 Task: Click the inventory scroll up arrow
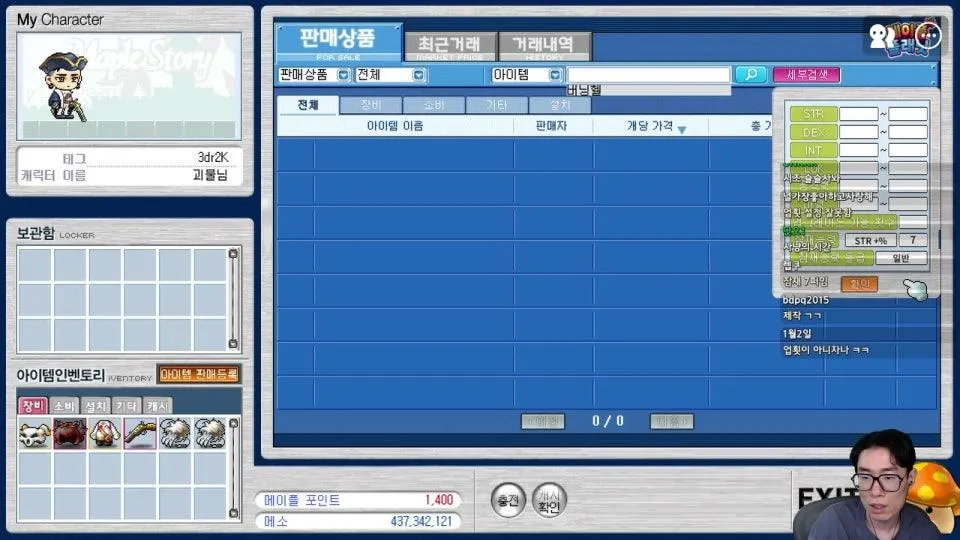[234, 423]
